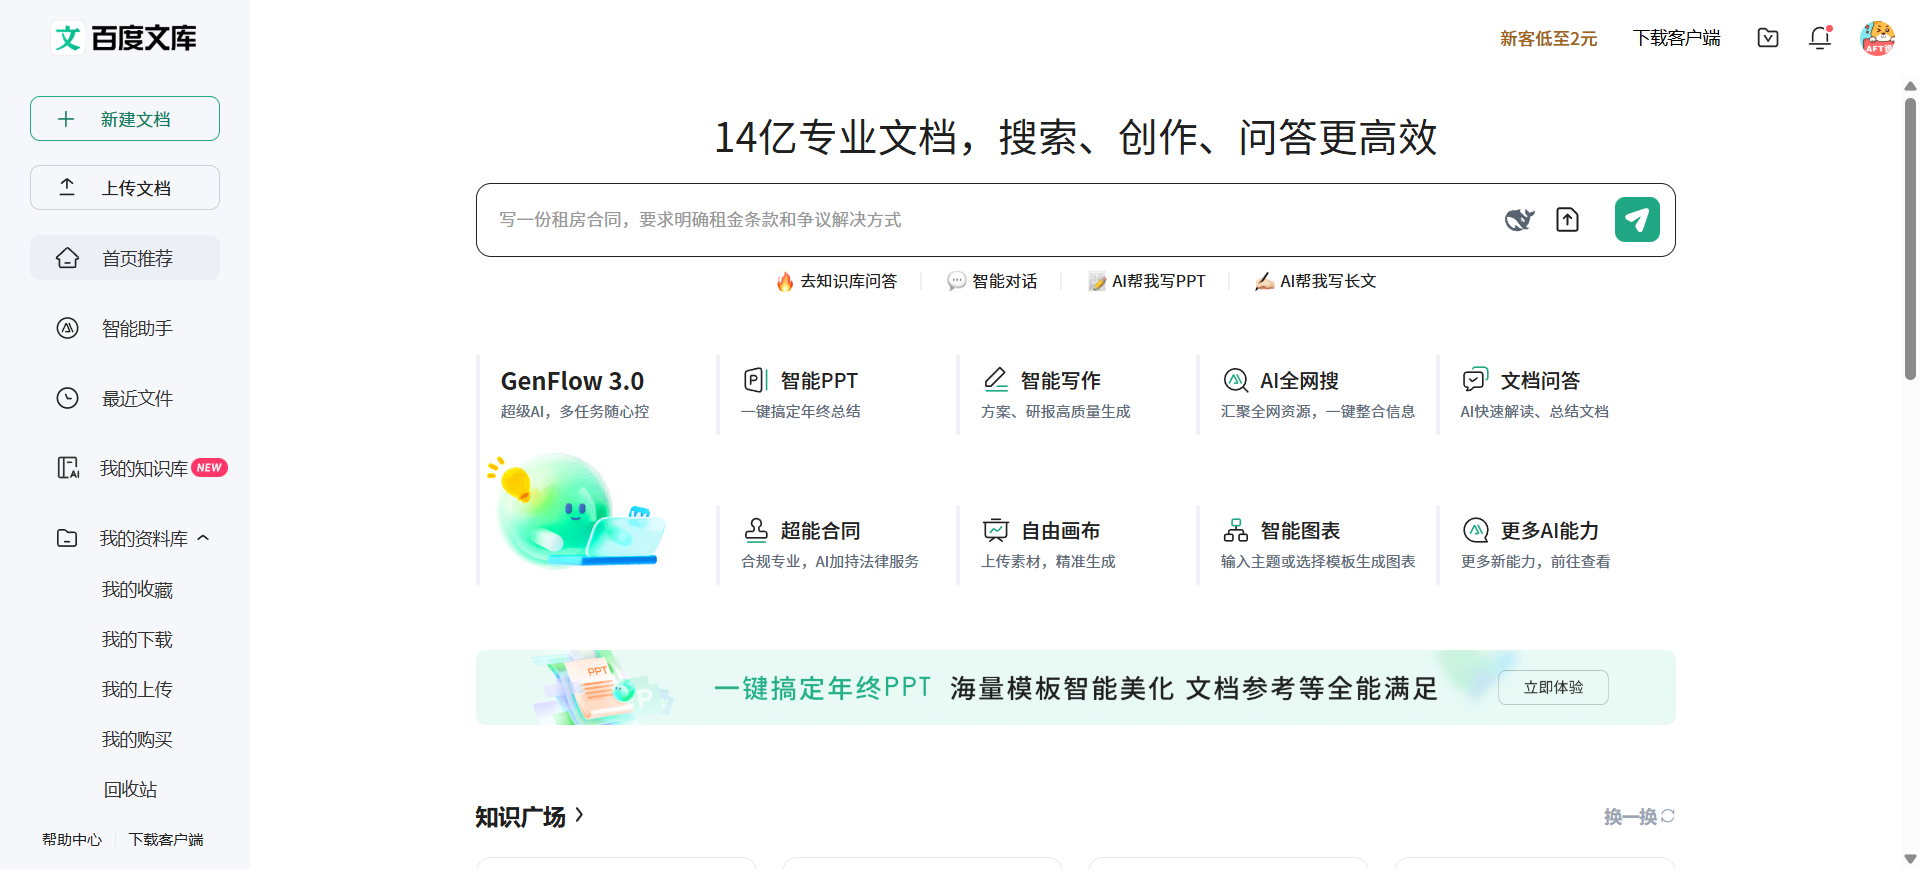
Task: Click the whale icon in search box
Action: pyautogui.click(x=1519, y=220)
